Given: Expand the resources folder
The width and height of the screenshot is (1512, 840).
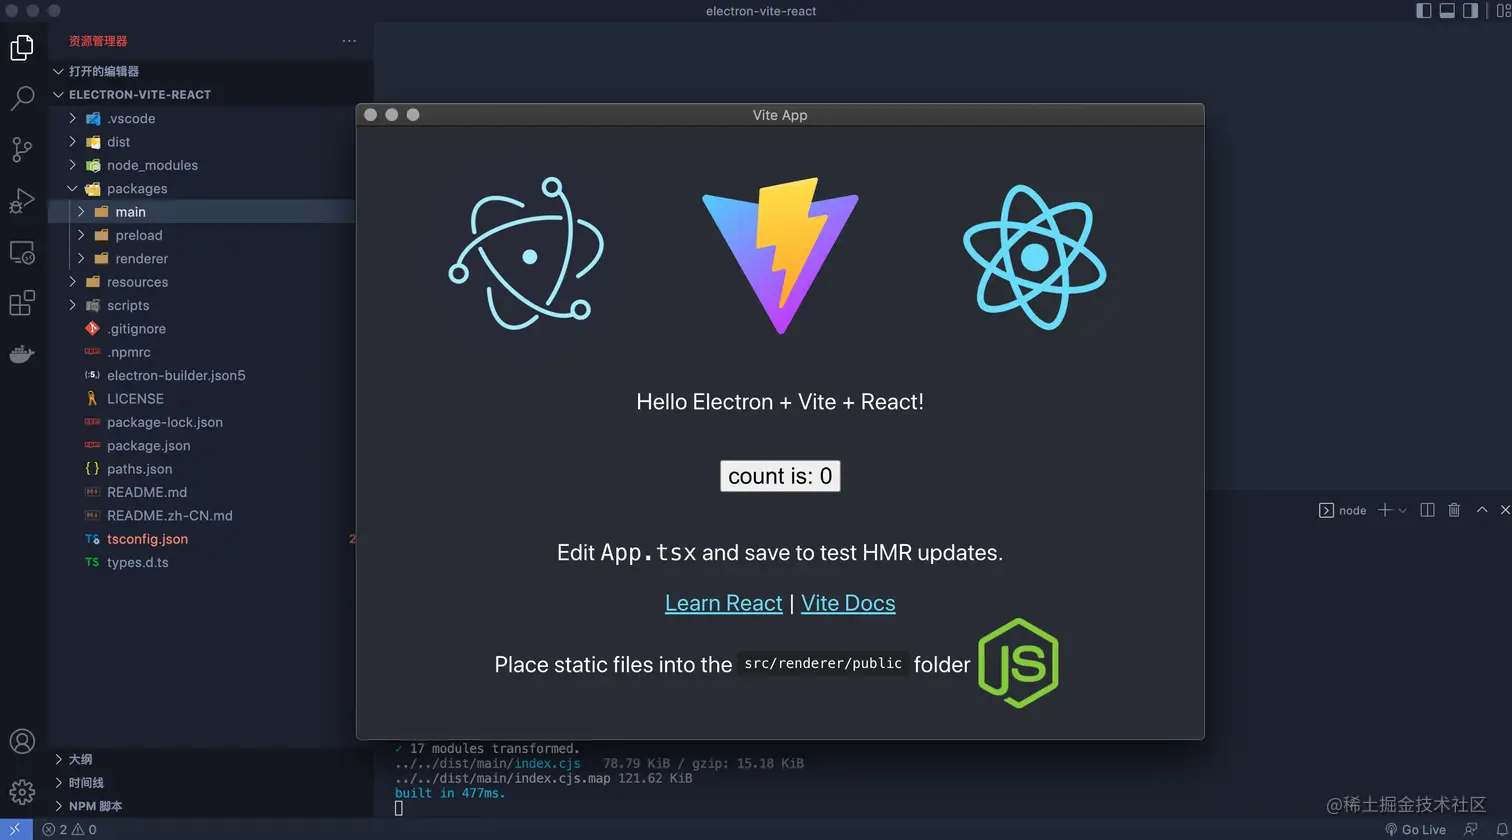Looking at the screenshot, I should [x=202, y=282].
